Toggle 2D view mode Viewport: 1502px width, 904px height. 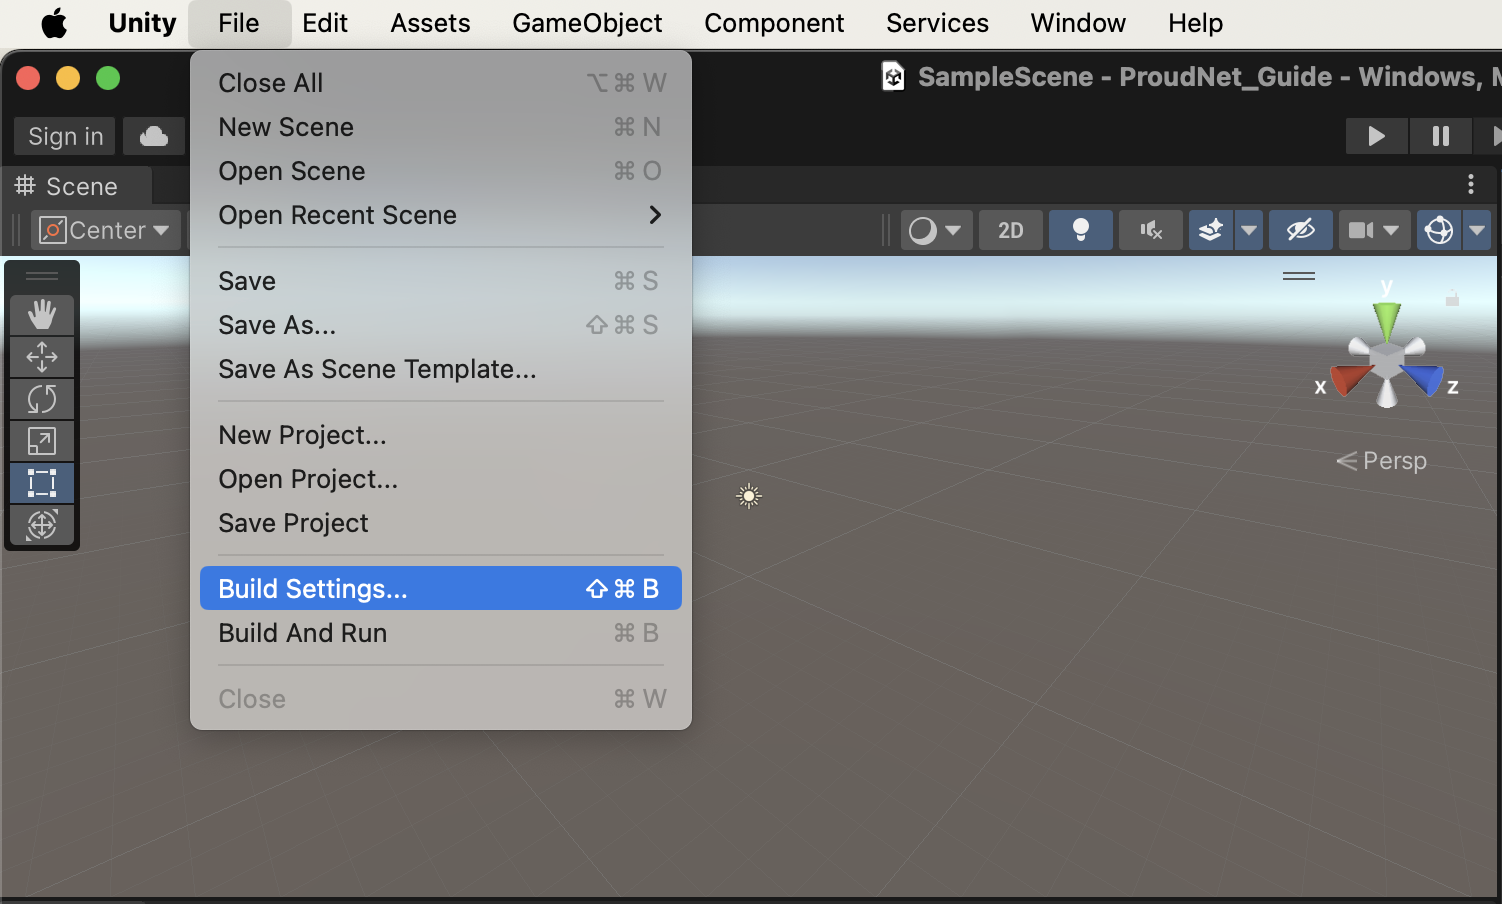(x=1010, y=231)
